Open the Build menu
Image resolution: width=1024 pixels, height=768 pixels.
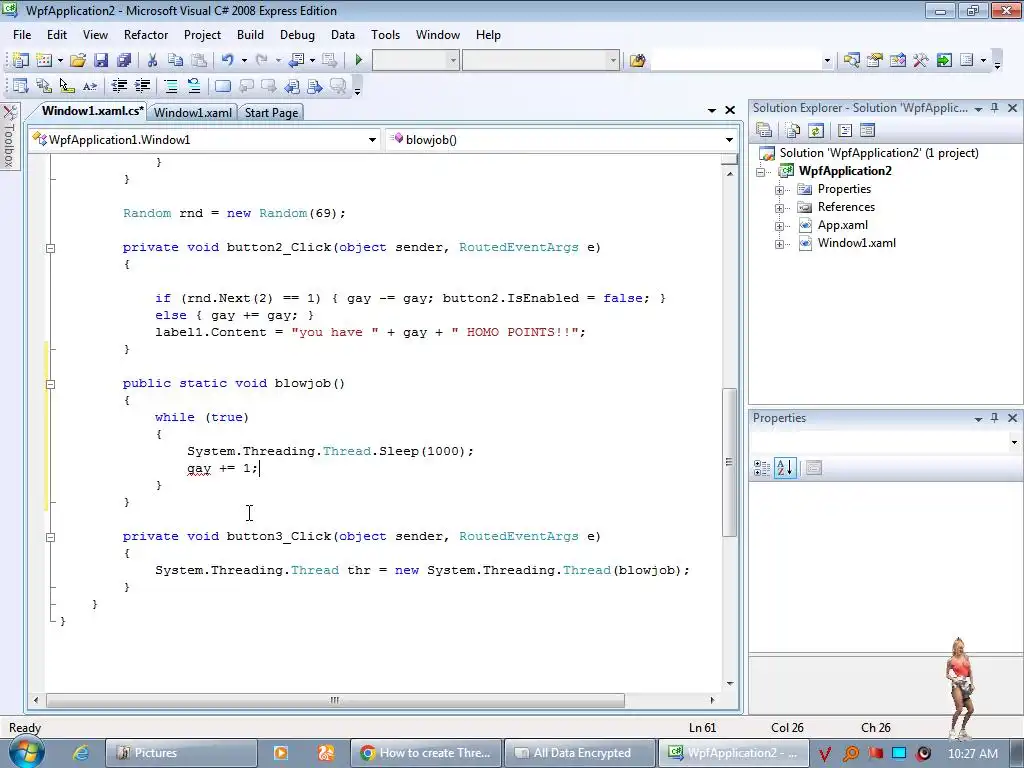pyautogui.click(x=250, y=35)
